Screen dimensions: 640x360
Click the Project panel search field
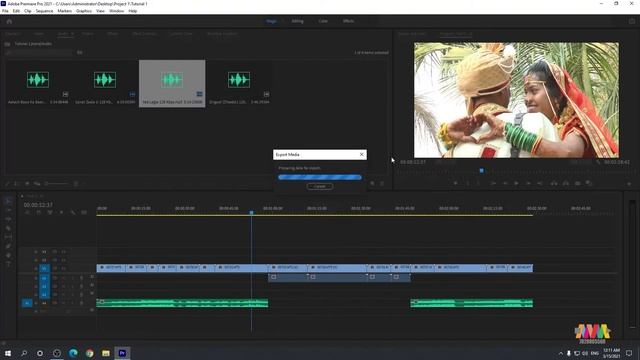pyautogui.click(x=40, y=53)
